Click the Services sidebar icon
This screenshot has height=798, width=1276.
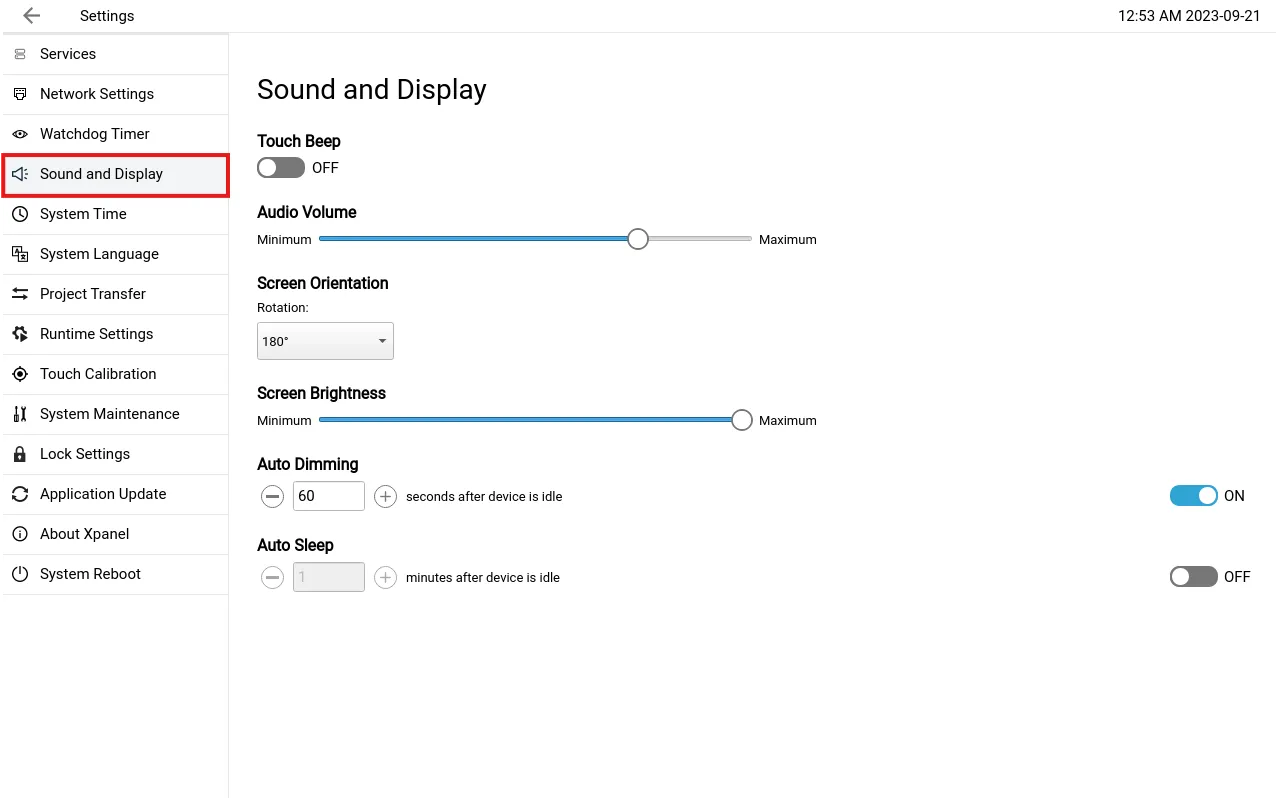(20, 54)
